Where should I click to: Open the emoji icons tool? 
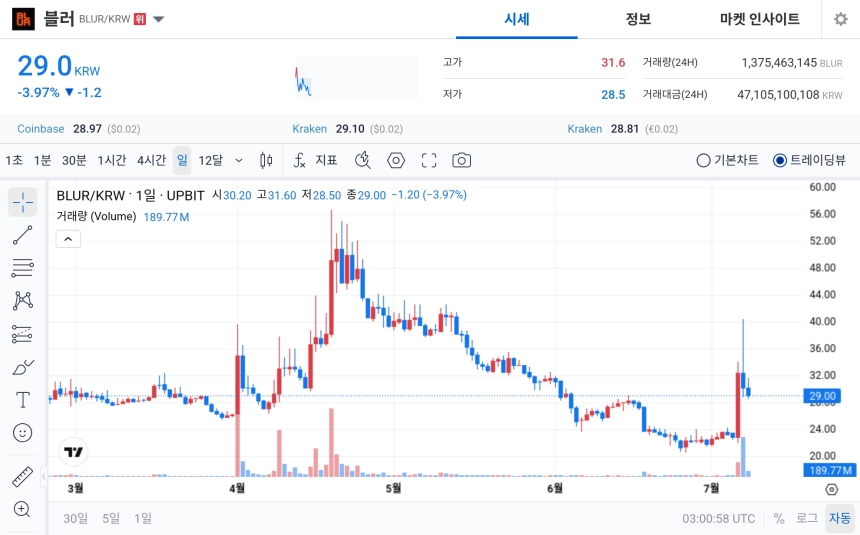tap(22, 433)
